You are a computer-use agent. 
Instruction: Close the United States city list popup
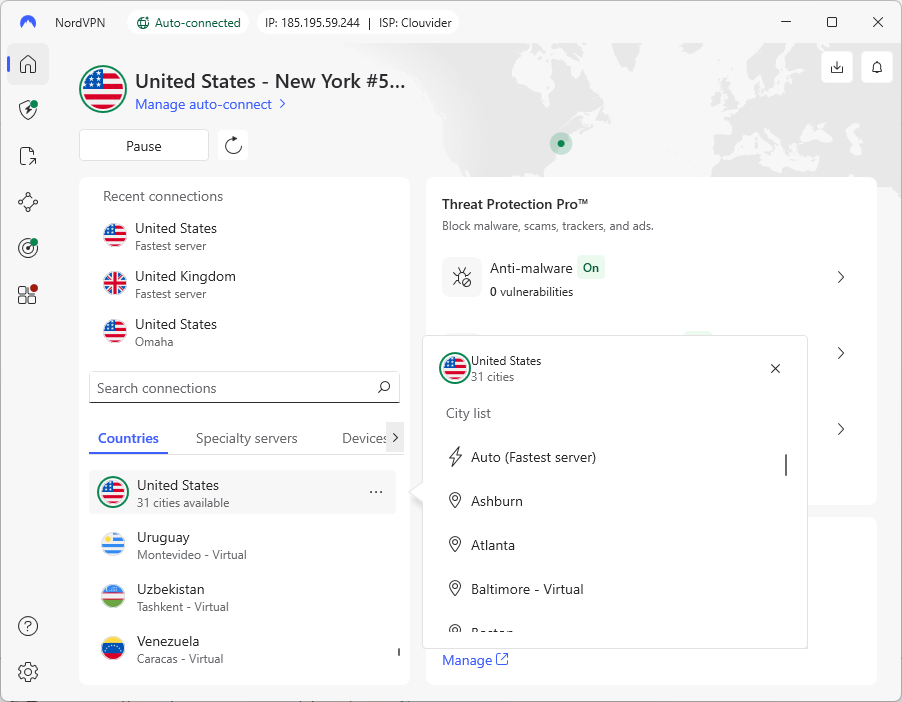(x=775, y=368)
